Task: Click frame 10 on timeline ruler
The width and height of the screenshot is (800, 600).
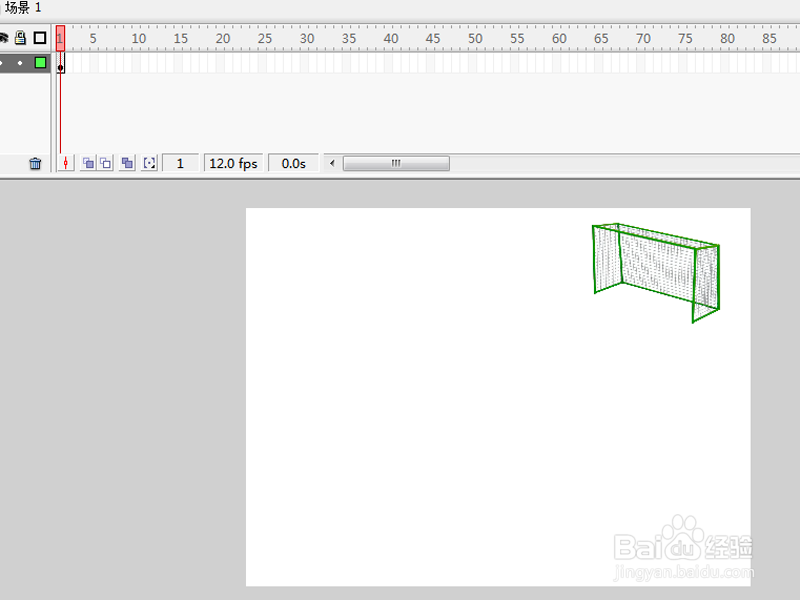Action: pos(139,38)
